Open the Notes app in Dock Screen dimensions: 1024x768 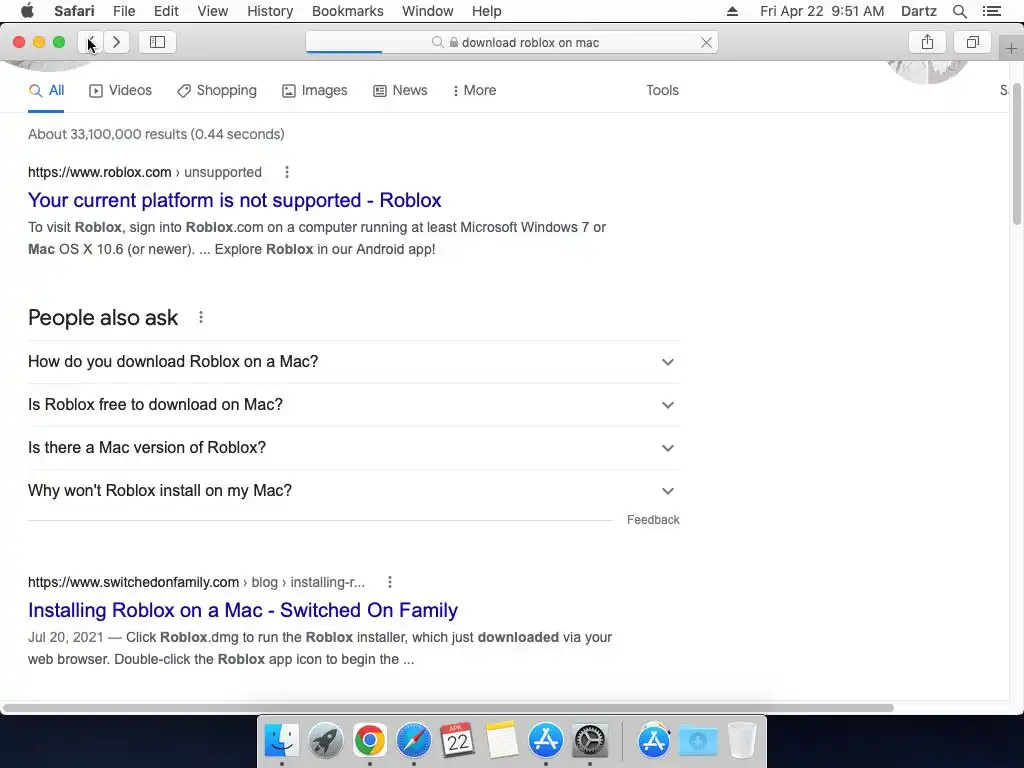[x=501, y=741]
